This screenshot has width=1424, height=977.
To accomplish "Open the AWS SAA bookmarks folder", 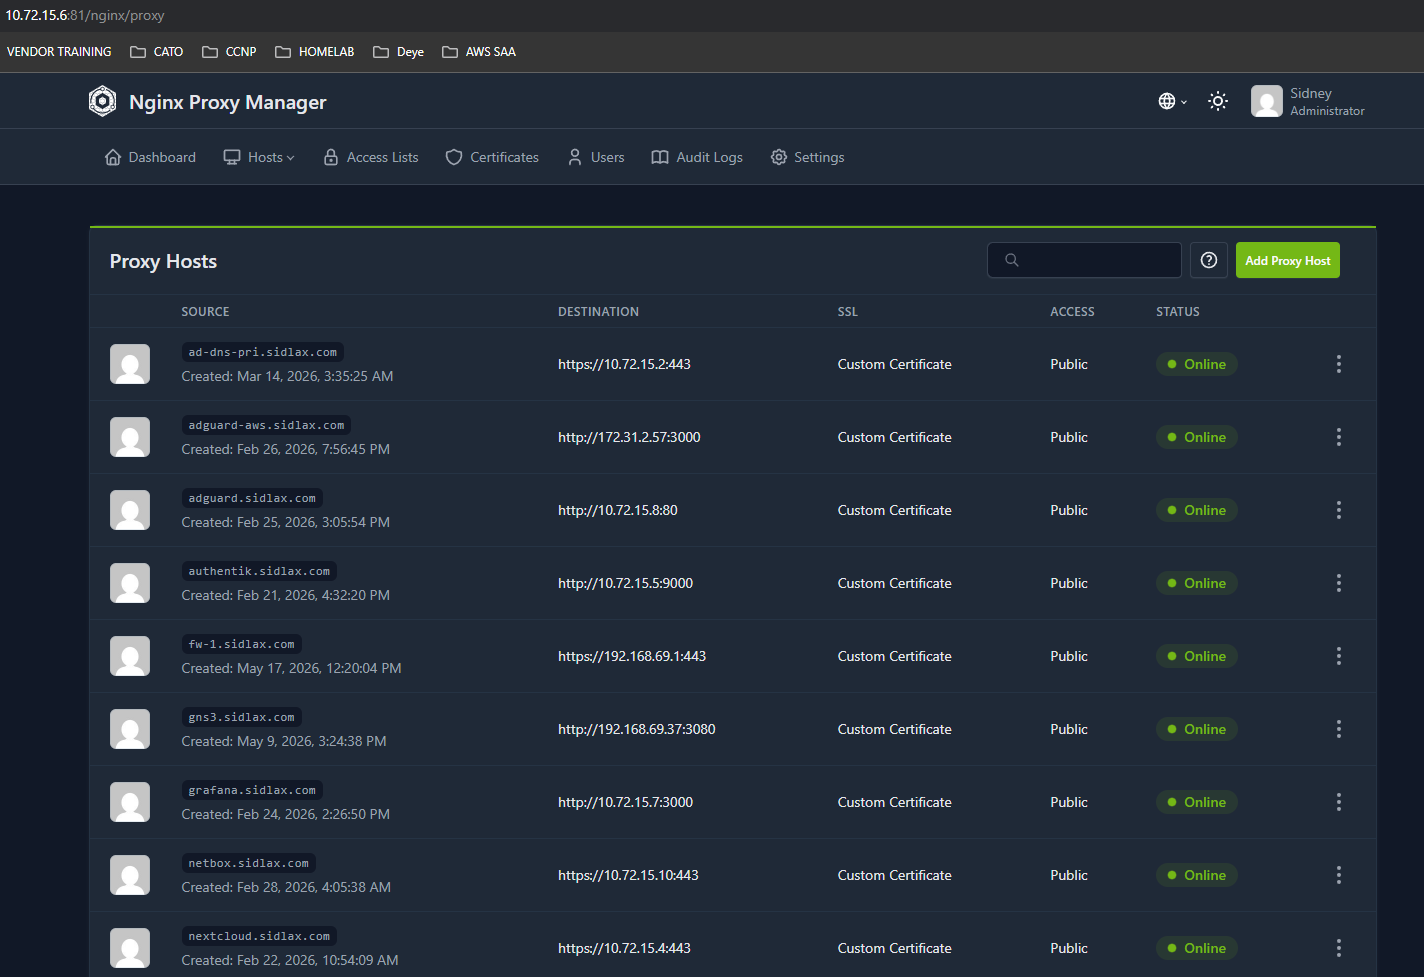I will tap(479, 52).
